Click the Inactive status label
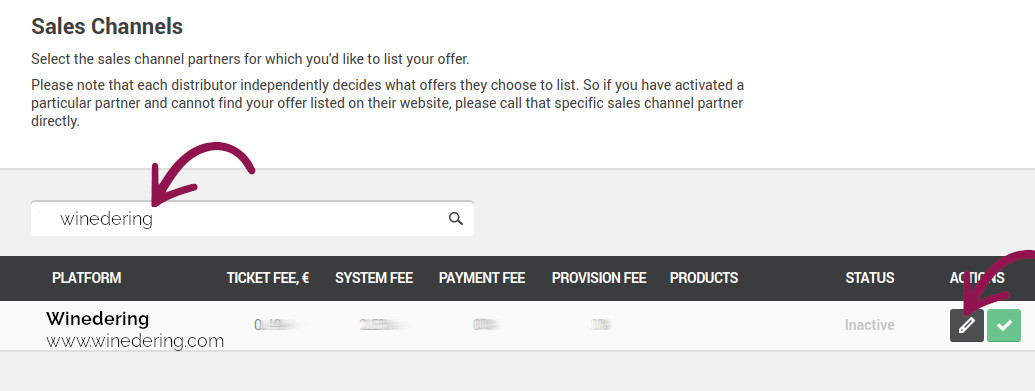The height and width of the screenshot is (391, 1035). pyautogui.click(x=869, y=325)
